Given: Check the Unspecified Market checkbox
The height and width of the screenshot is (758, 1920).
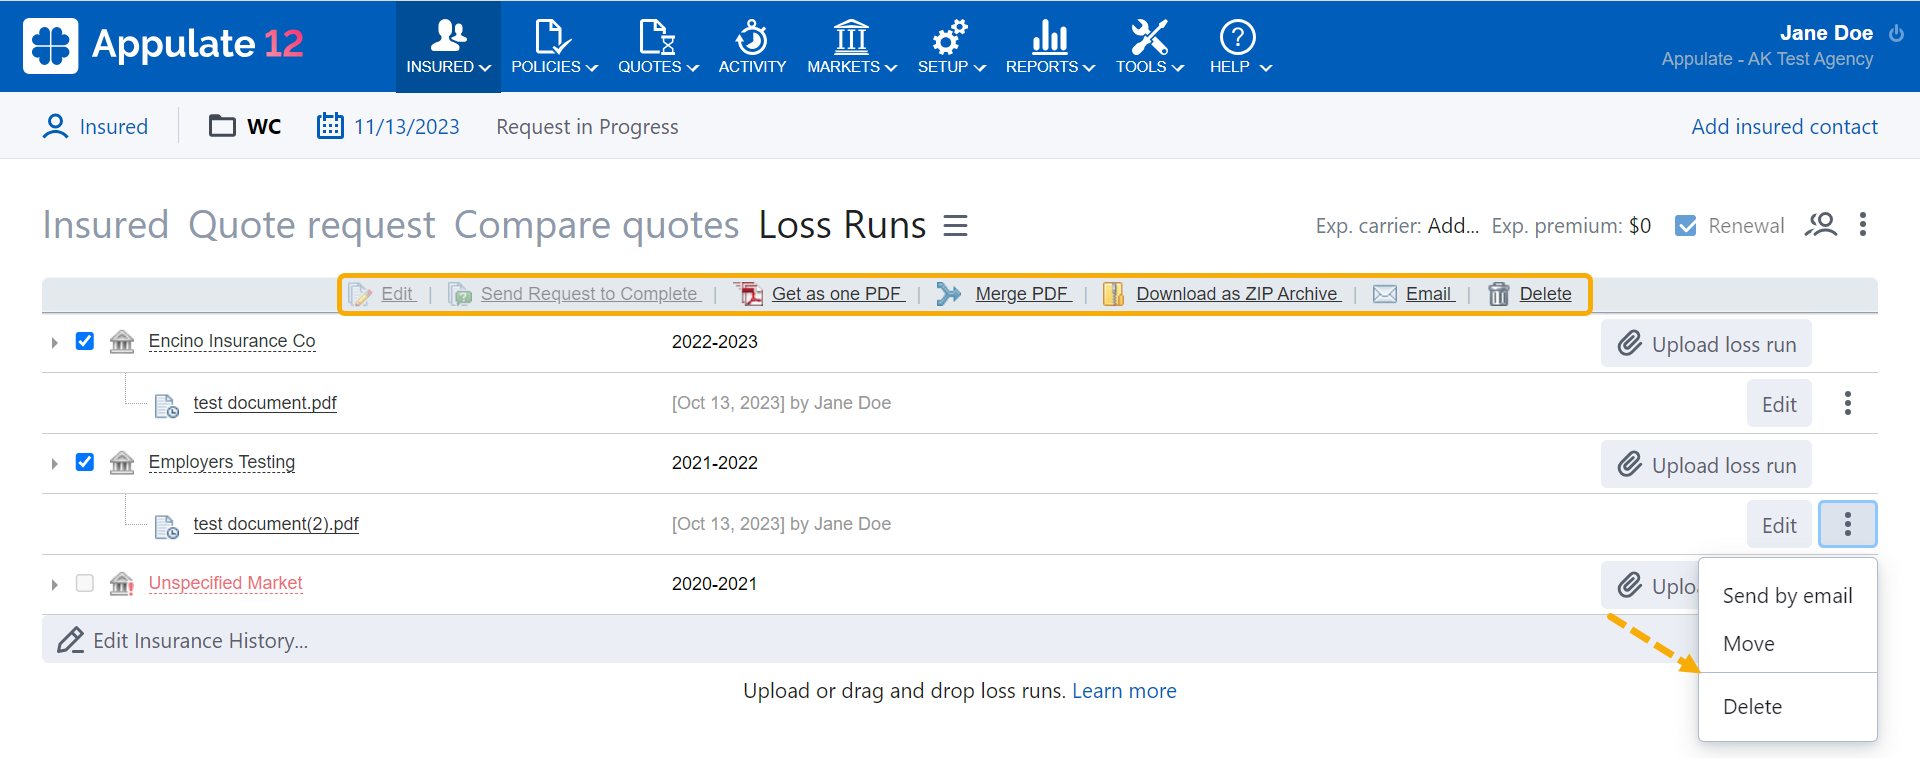Looking at the screenshot, I should coord(85,583).
